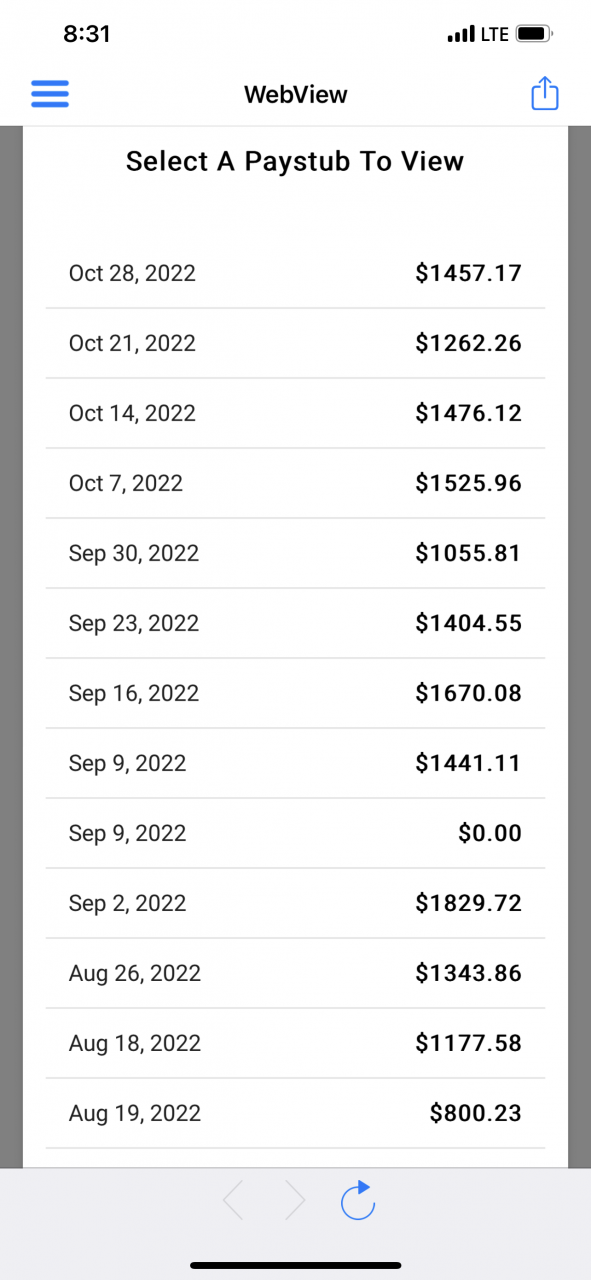The width and height of the screenshot is (591, 1280).
Task: Open the Aug 19, 2022 paystub
Action: (x=295, y=1113)
